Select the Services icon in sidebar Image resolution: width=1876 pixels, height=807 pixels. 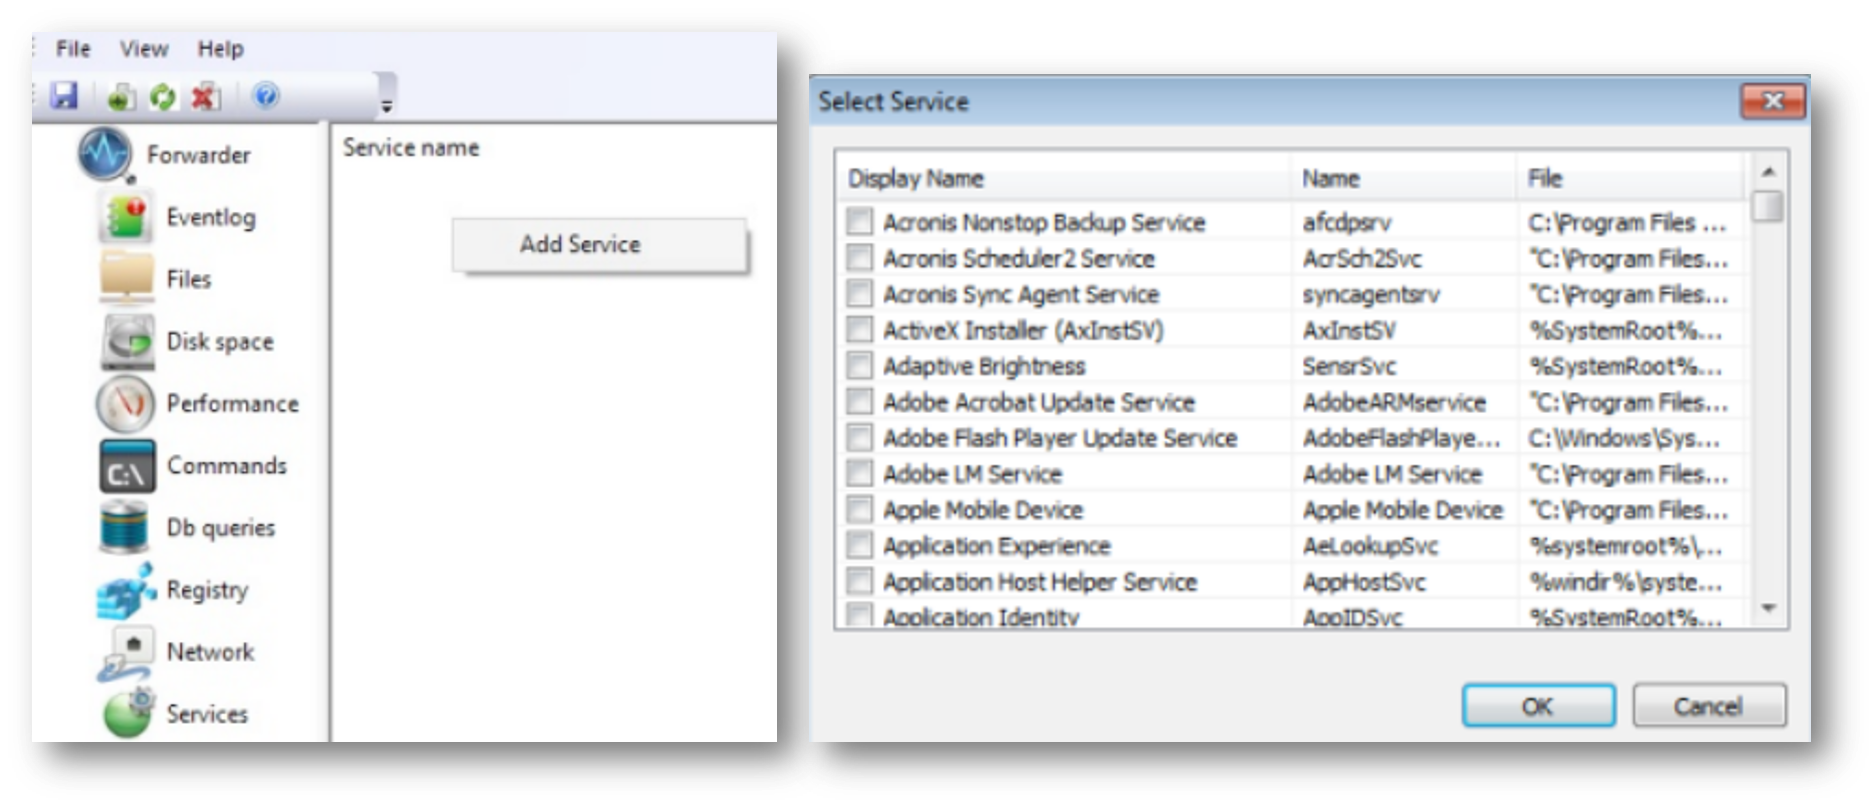128,713
